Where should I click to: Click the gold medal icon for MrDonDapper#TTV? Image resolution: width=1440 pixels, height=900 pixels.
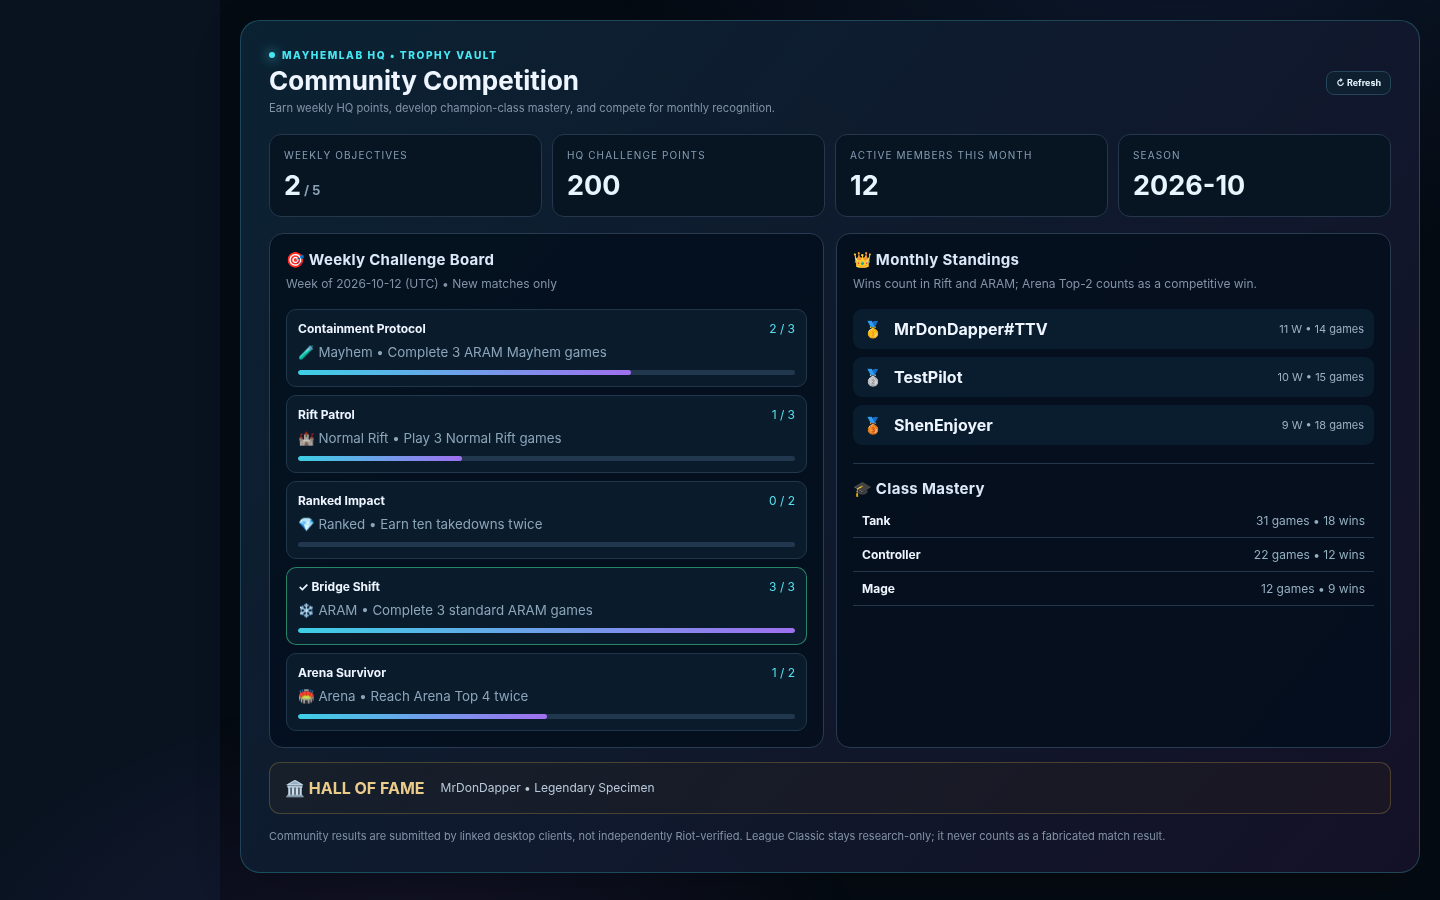tap(873, 330)
